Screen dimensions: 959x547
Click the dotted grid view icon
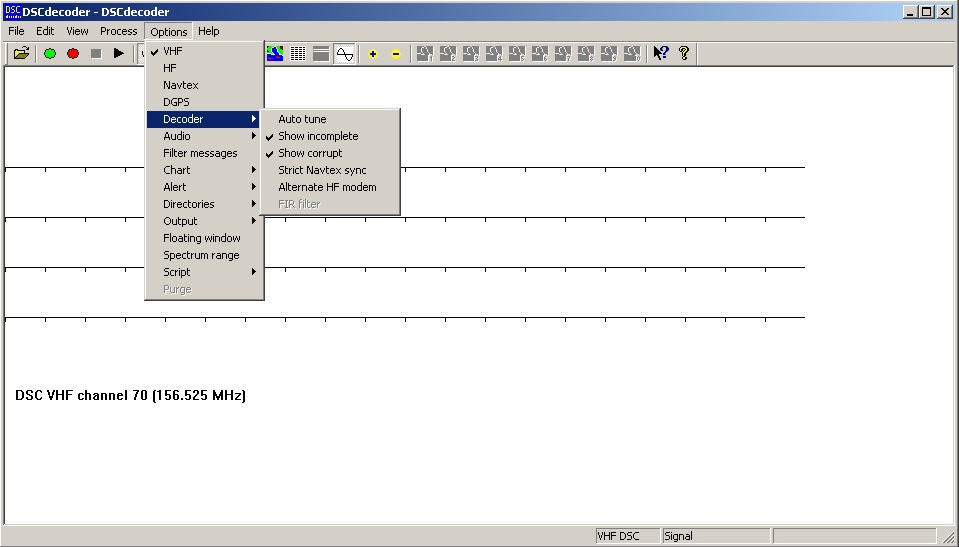(298, 54)
